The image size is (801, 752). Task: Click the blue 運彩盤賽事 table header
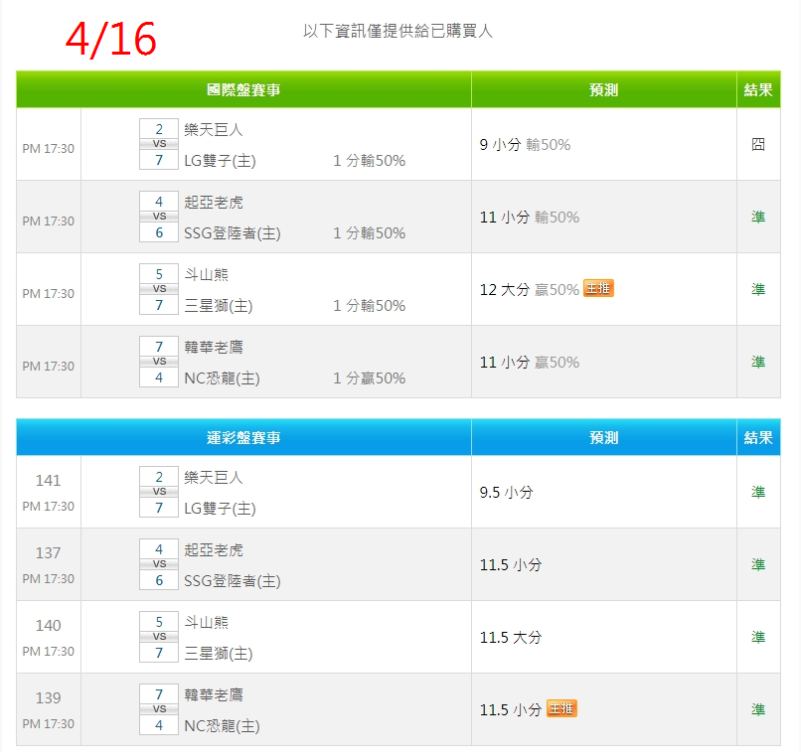(x=244, y=437)
